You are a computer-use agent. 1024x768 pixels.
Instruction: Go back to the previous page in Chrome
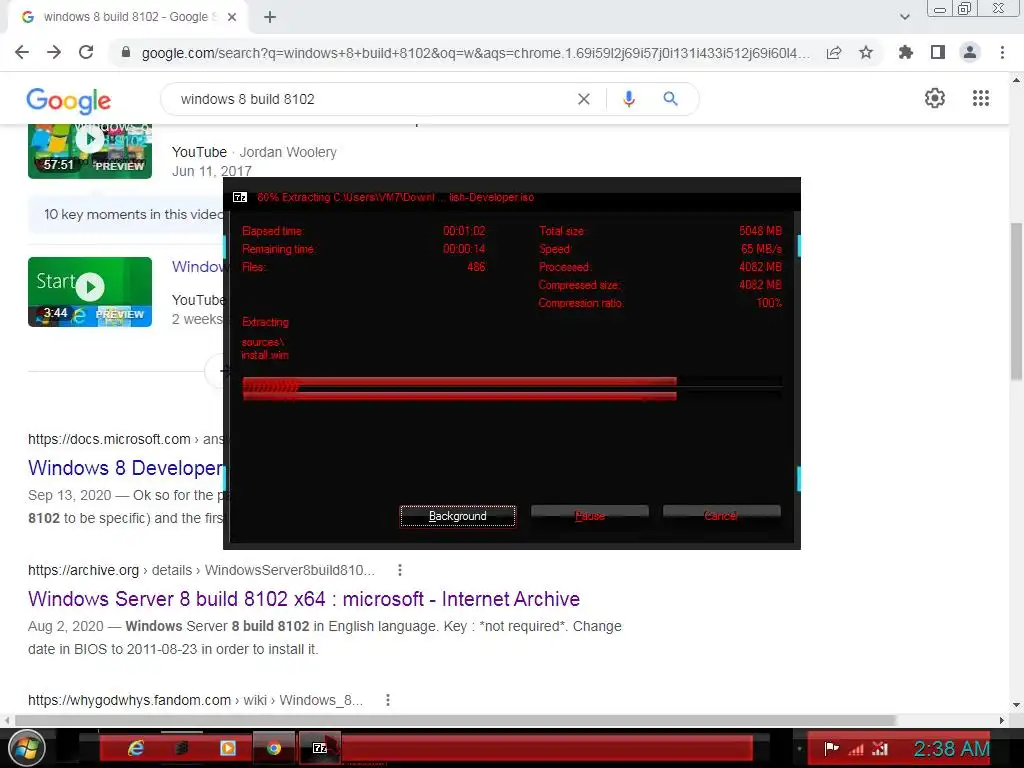[22, 52]
